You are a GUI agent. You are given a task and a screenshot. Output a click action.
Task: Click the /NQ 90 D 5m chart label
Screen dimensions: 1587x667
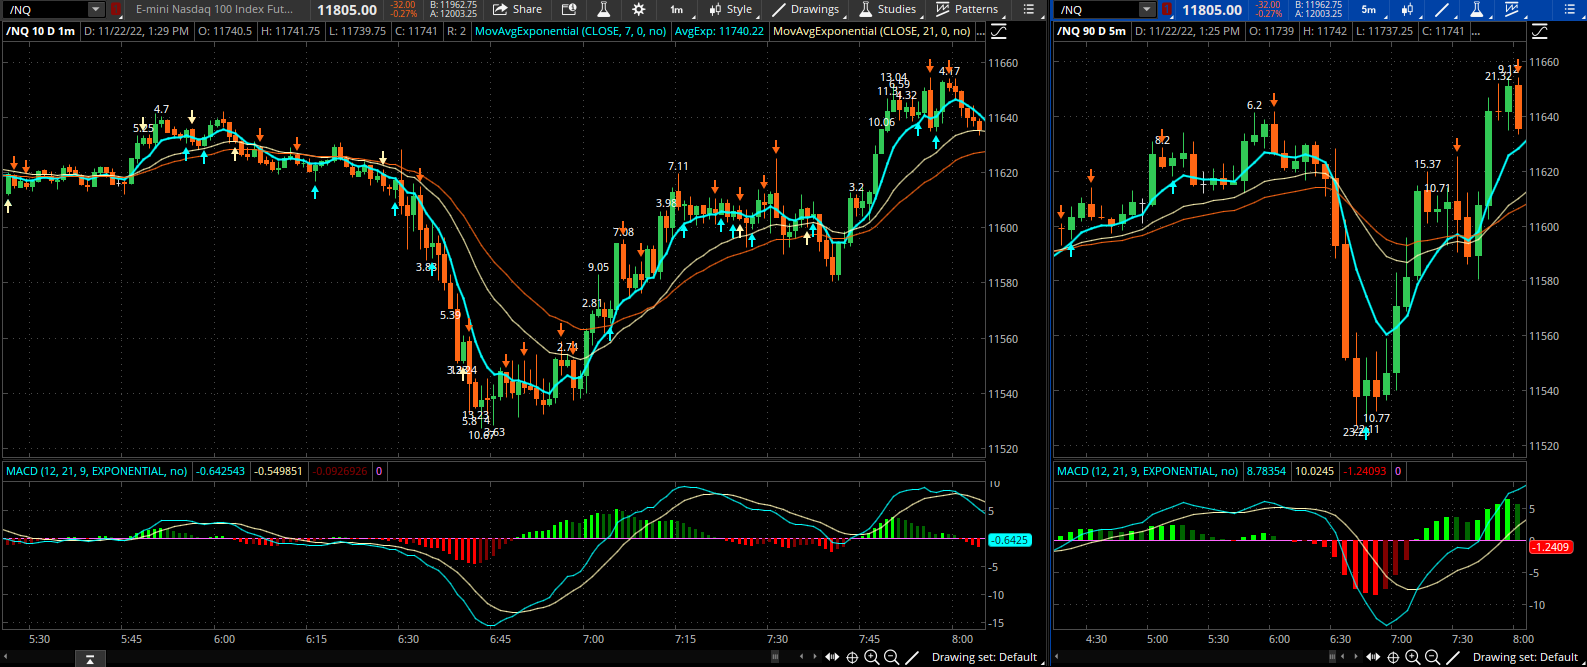1092,31
